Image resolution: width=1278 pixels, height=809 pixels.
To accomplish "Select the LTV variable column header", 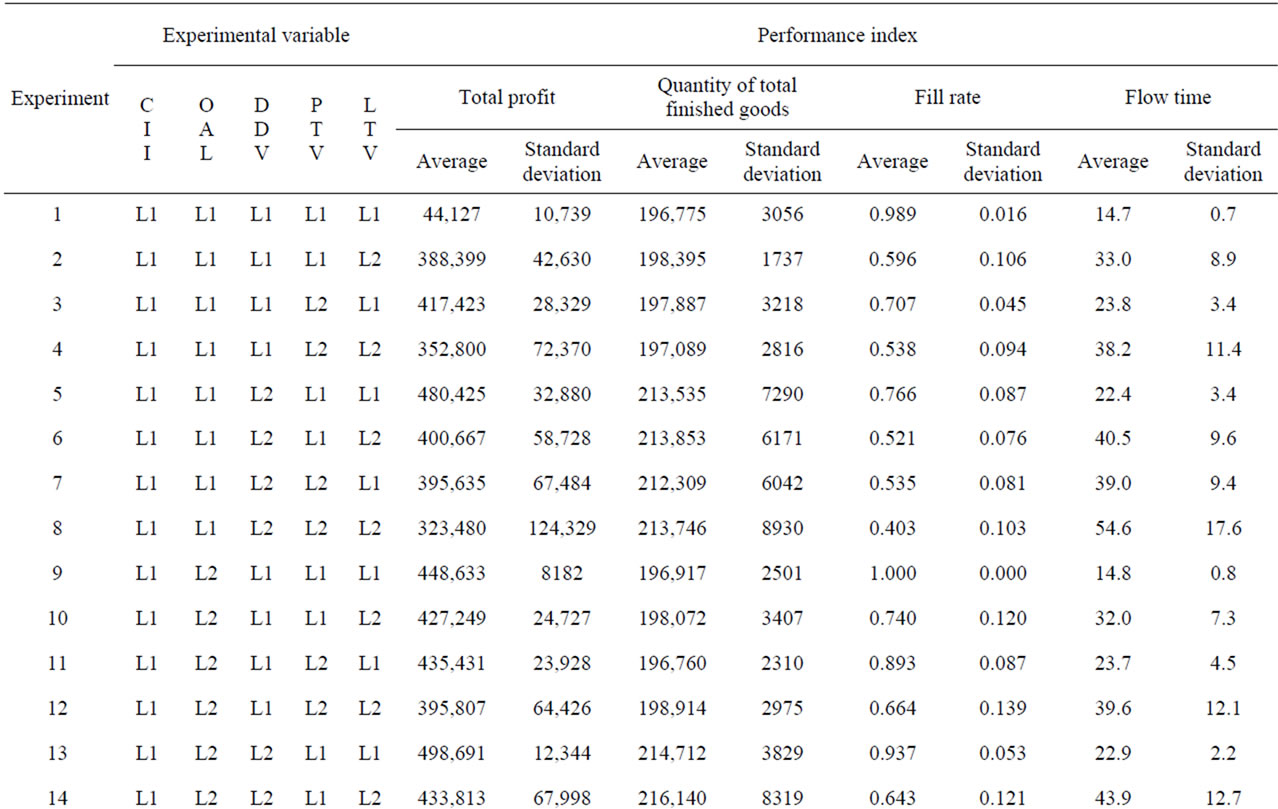I will click(370, 130).
